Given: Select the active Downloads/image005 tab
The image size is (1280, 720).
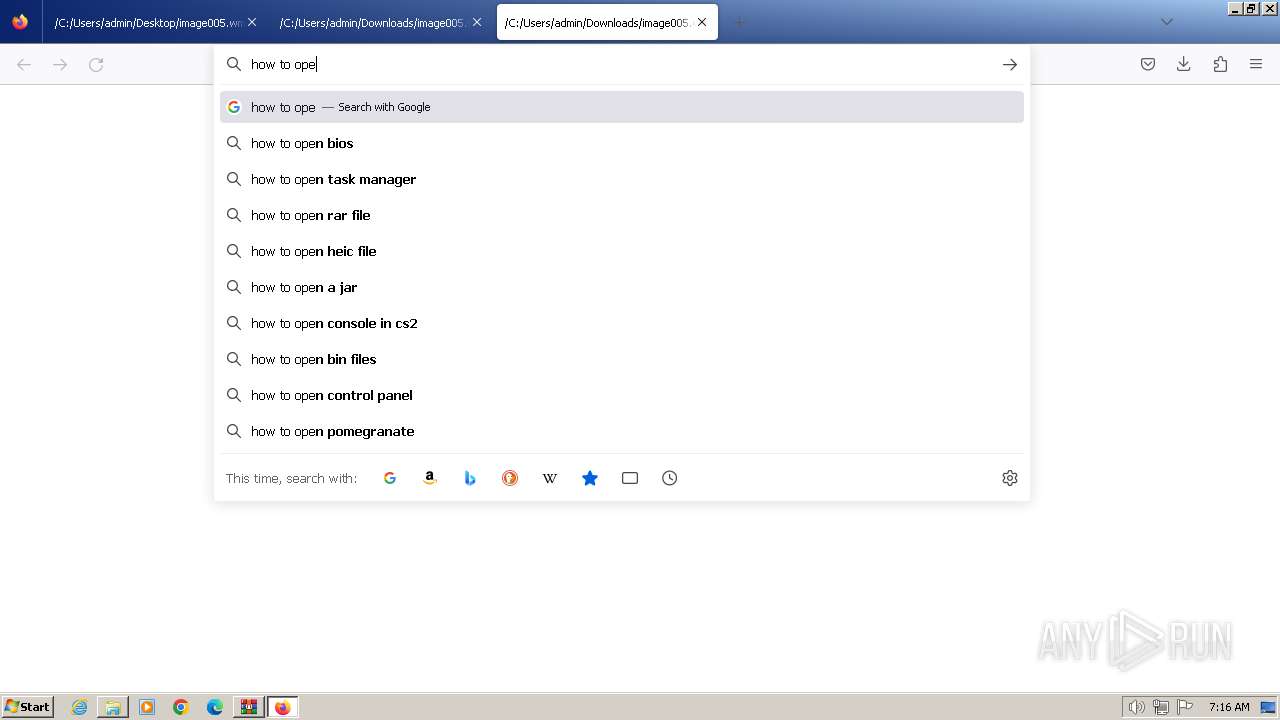Looking at the screenshot, I should (x=607, y=22).
